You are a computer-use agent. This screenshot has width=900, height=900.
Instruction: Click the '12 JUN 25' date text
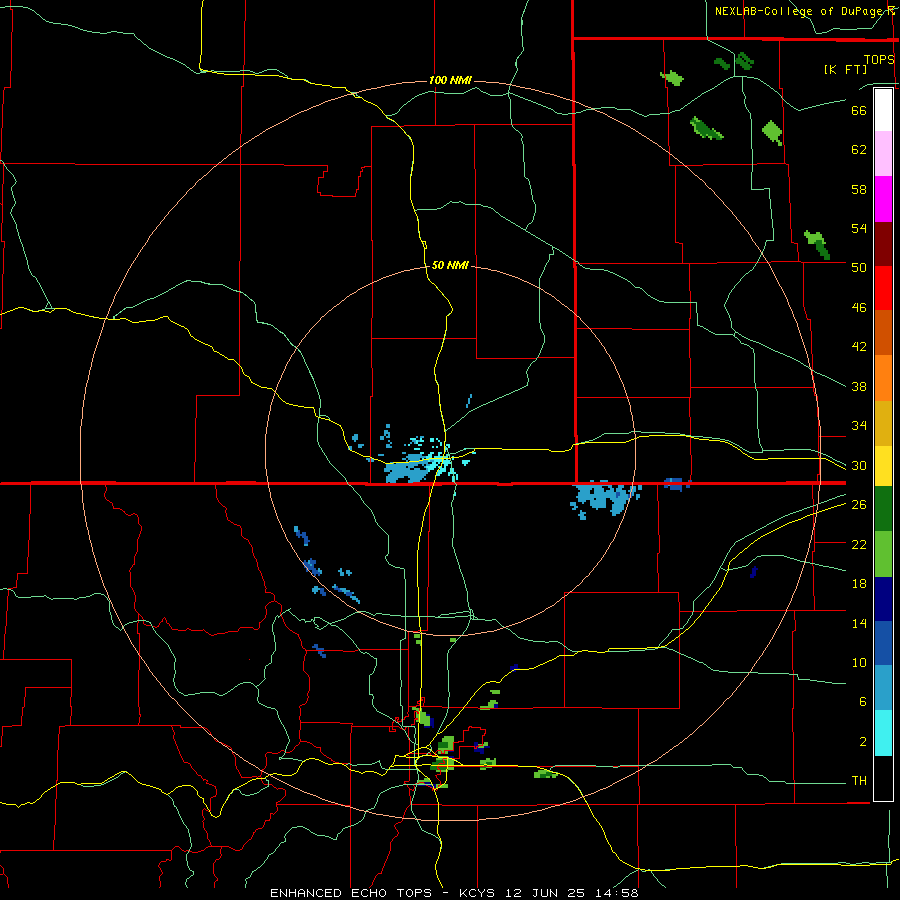[545, 893]
